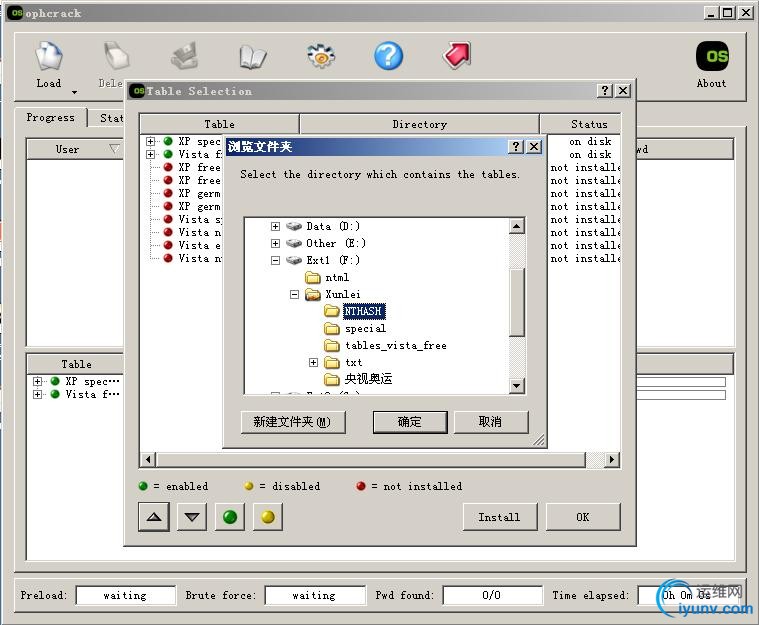Move selected table up with arrow button
This screenshot has width=759, height=625.
(154, 517)
